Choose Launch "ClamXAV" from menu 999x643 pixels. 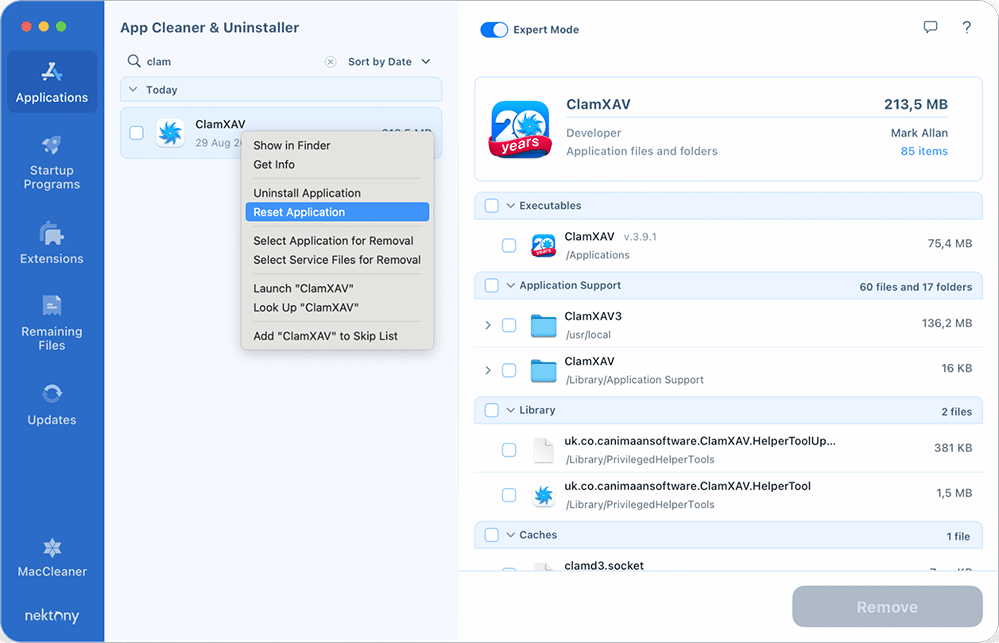[x=337, y=289]
